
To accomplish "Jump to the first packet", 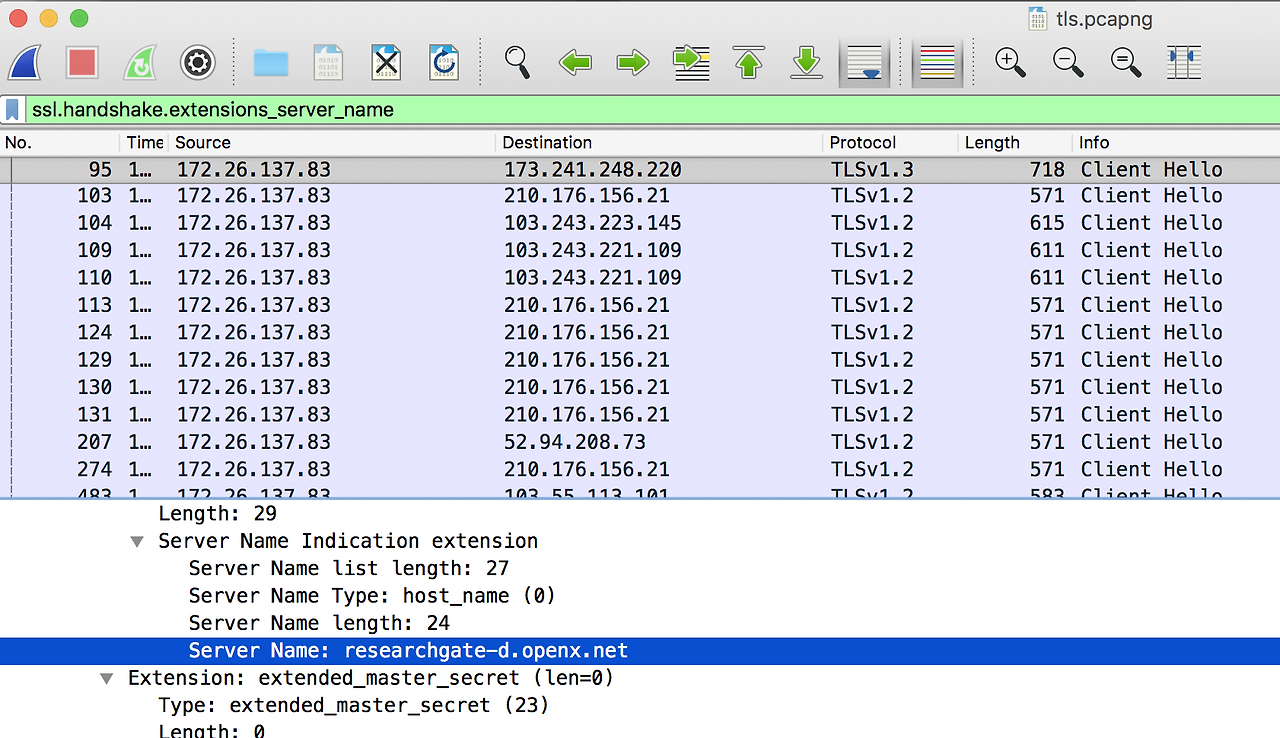I will pyautogui.click(x=749, y=63).
